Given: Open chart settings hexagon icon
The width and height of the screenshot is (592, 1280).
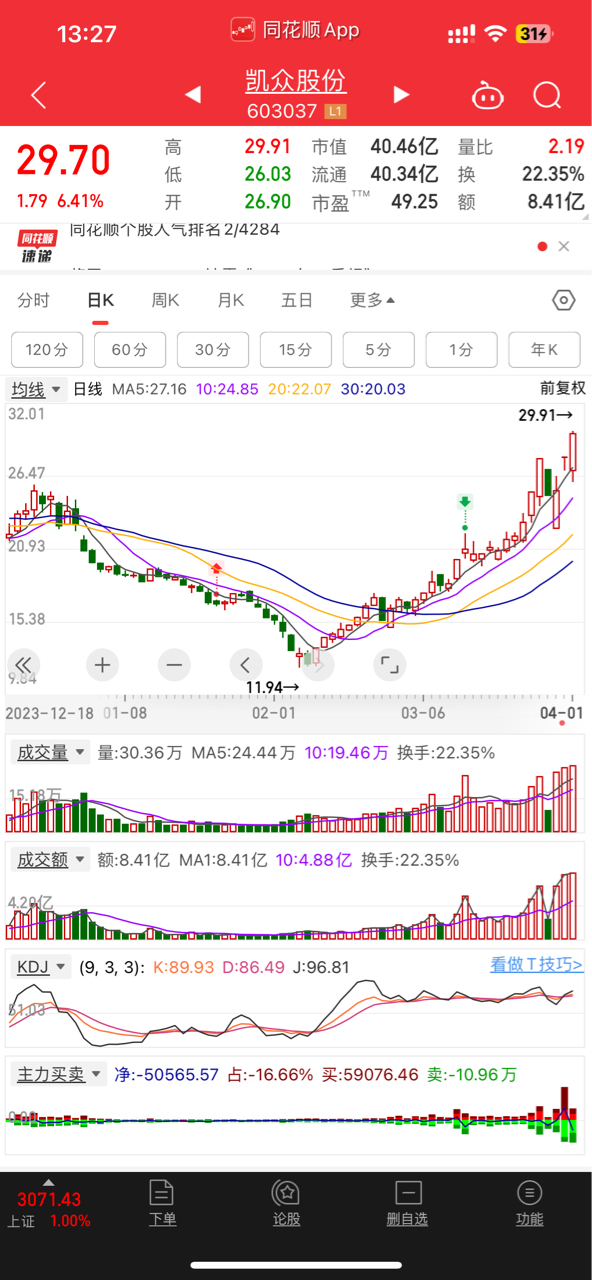Looking at the screenshot, I should (564, 300).
